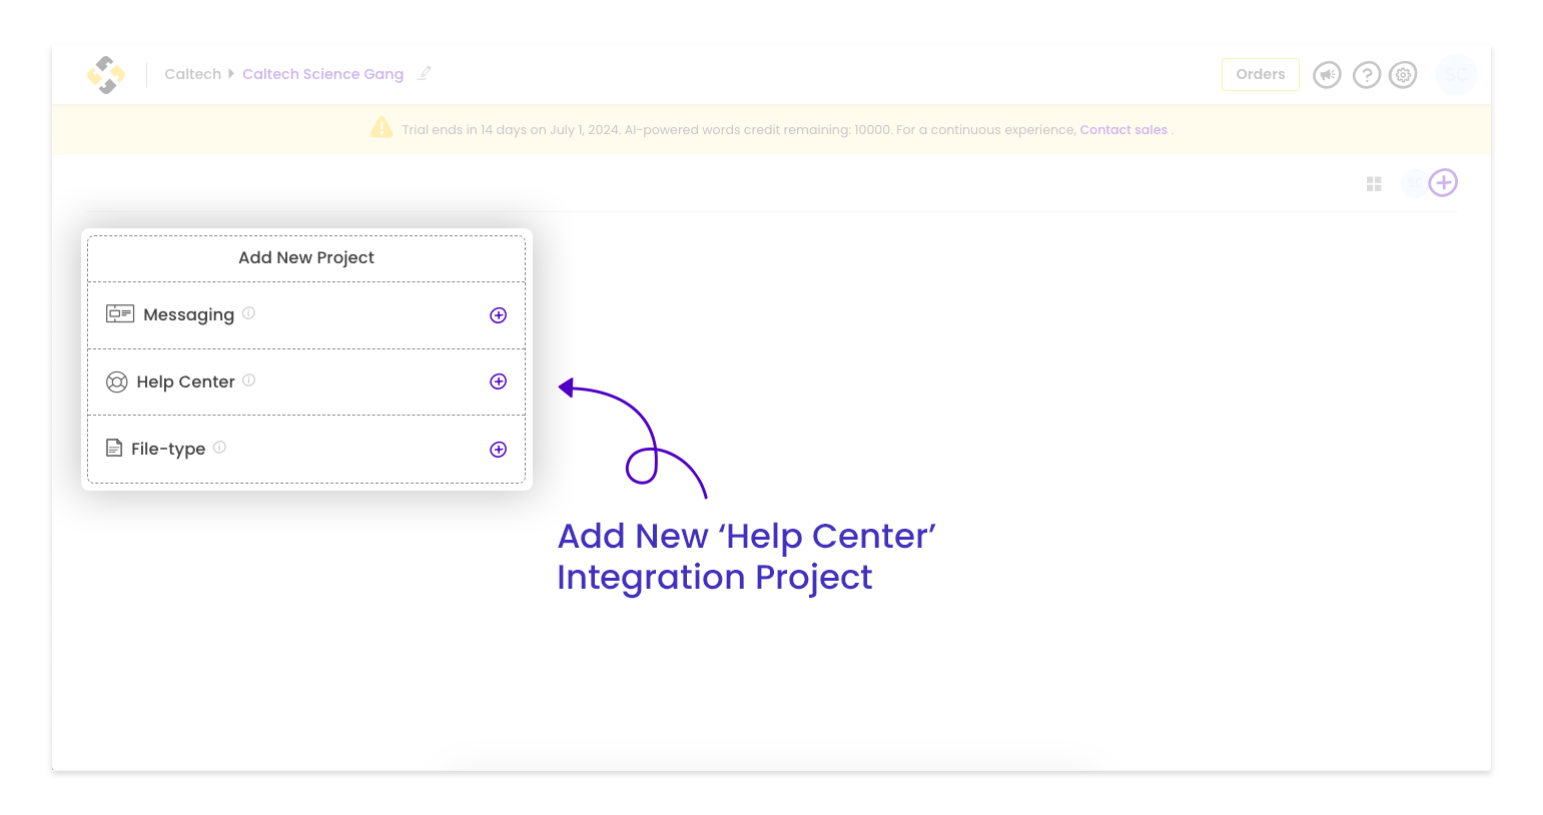The width and height of the screenshot is (1543, 815).
Task: Open the SC user avatar menu in header
Action: click(x=1456, y=75)
